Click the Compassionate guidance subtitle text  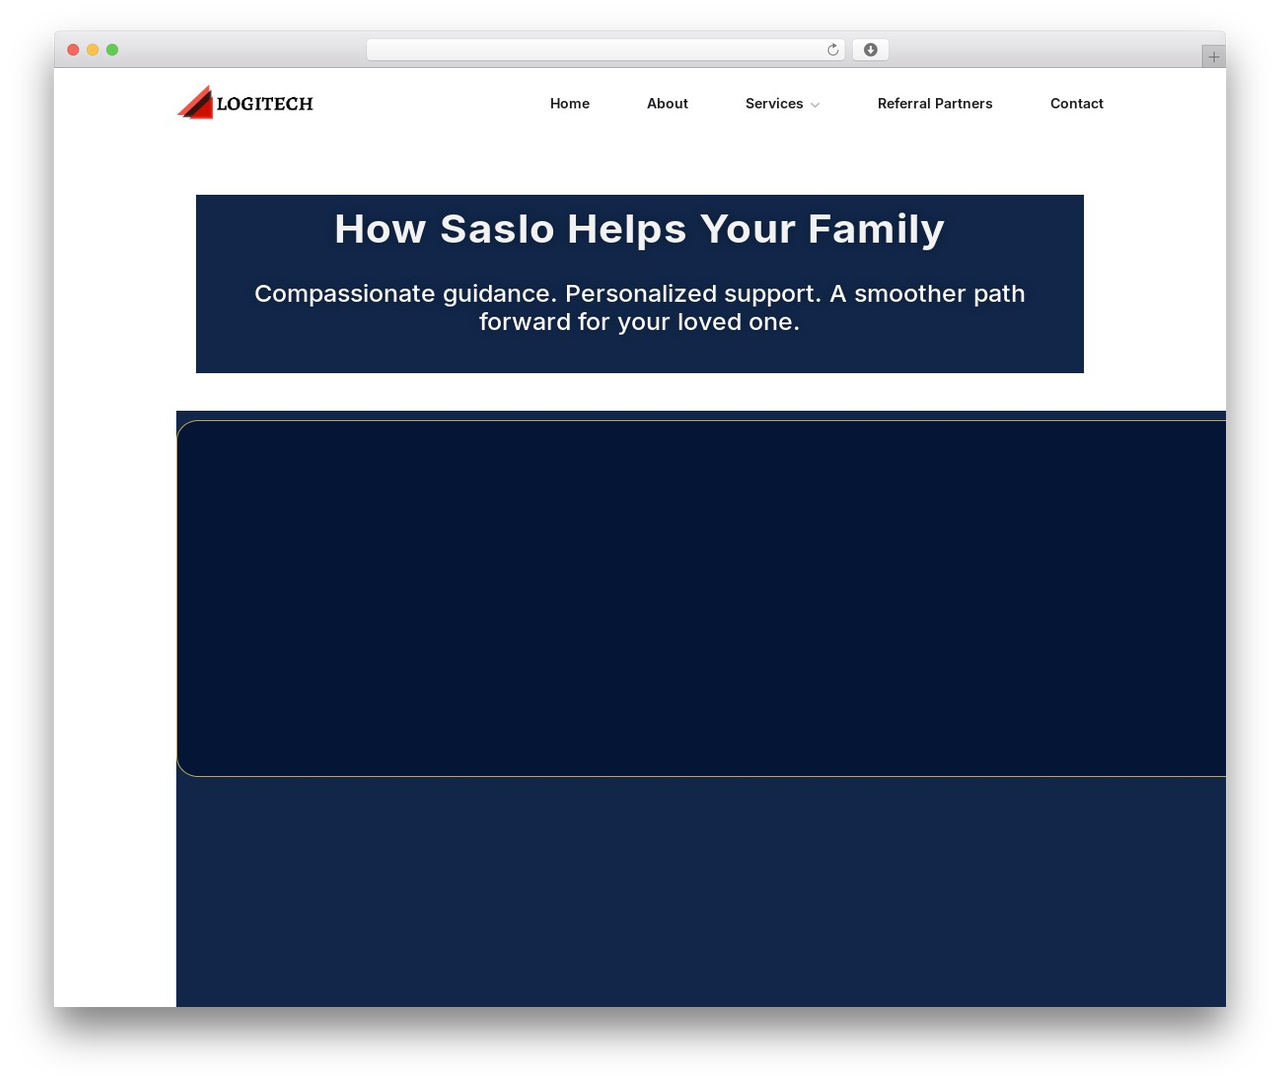(639, 307)
